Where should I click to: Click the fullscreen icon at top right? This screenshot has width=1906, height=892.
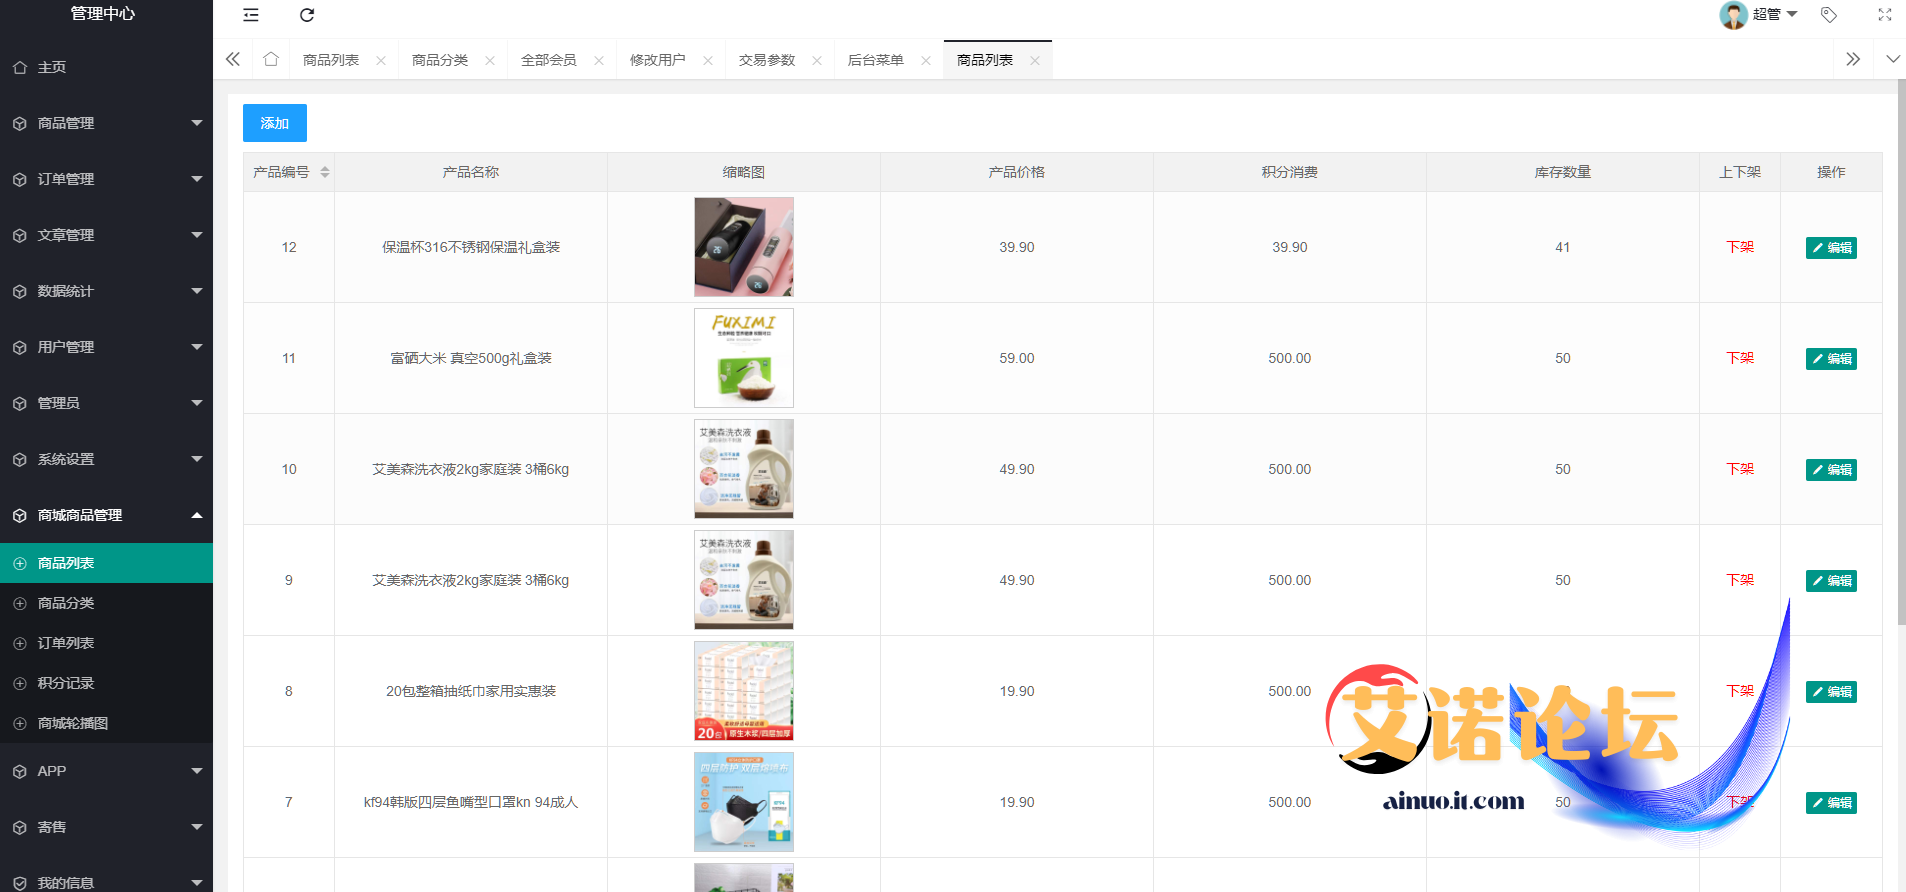point(1885,15)
